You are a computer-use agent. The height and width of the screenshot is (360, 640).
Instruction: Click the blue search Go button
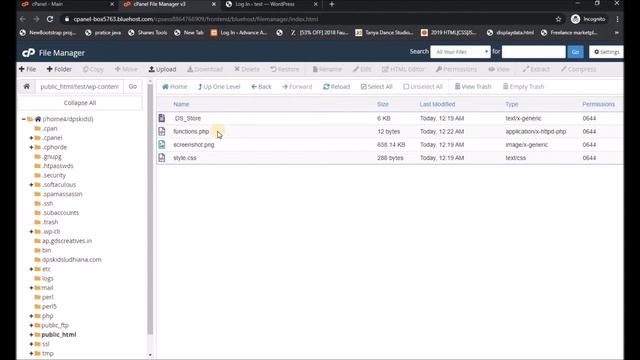click(576, 52)
